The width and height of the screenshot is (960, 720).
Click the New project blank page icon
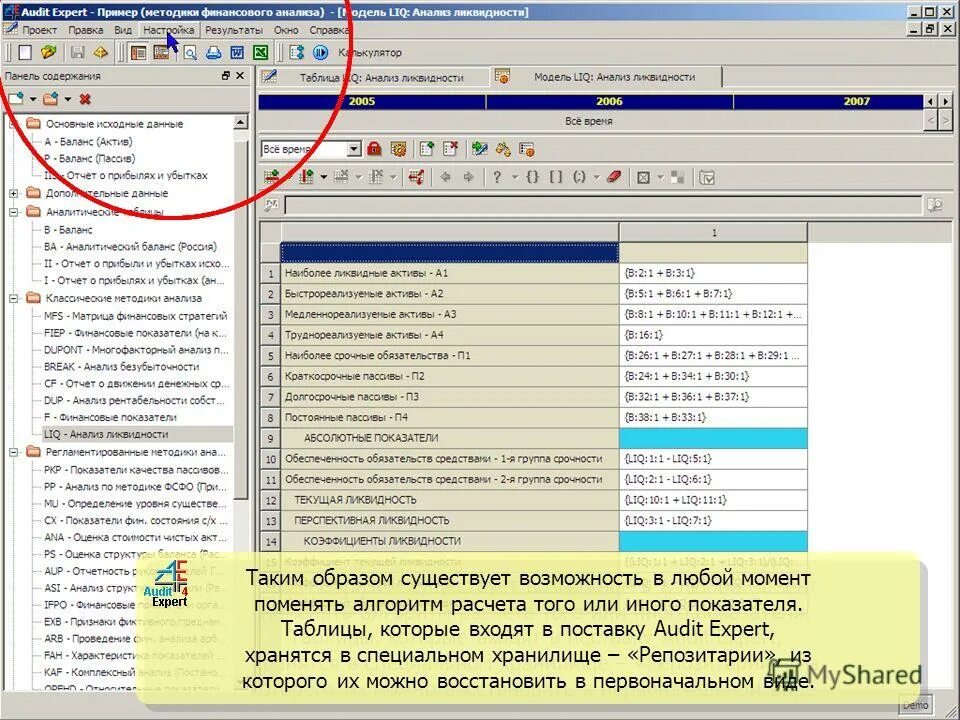click(25, 53)
